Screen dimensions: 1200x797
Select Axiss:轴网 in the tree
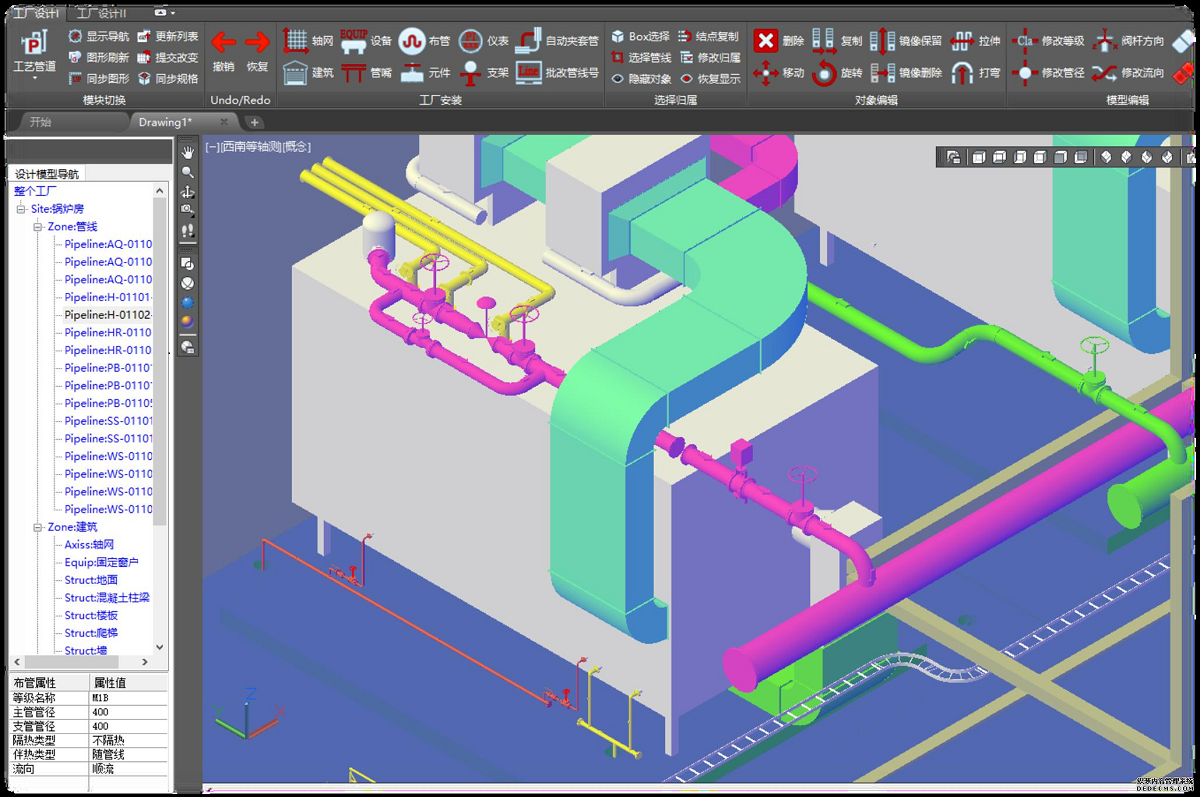point(90,545)
